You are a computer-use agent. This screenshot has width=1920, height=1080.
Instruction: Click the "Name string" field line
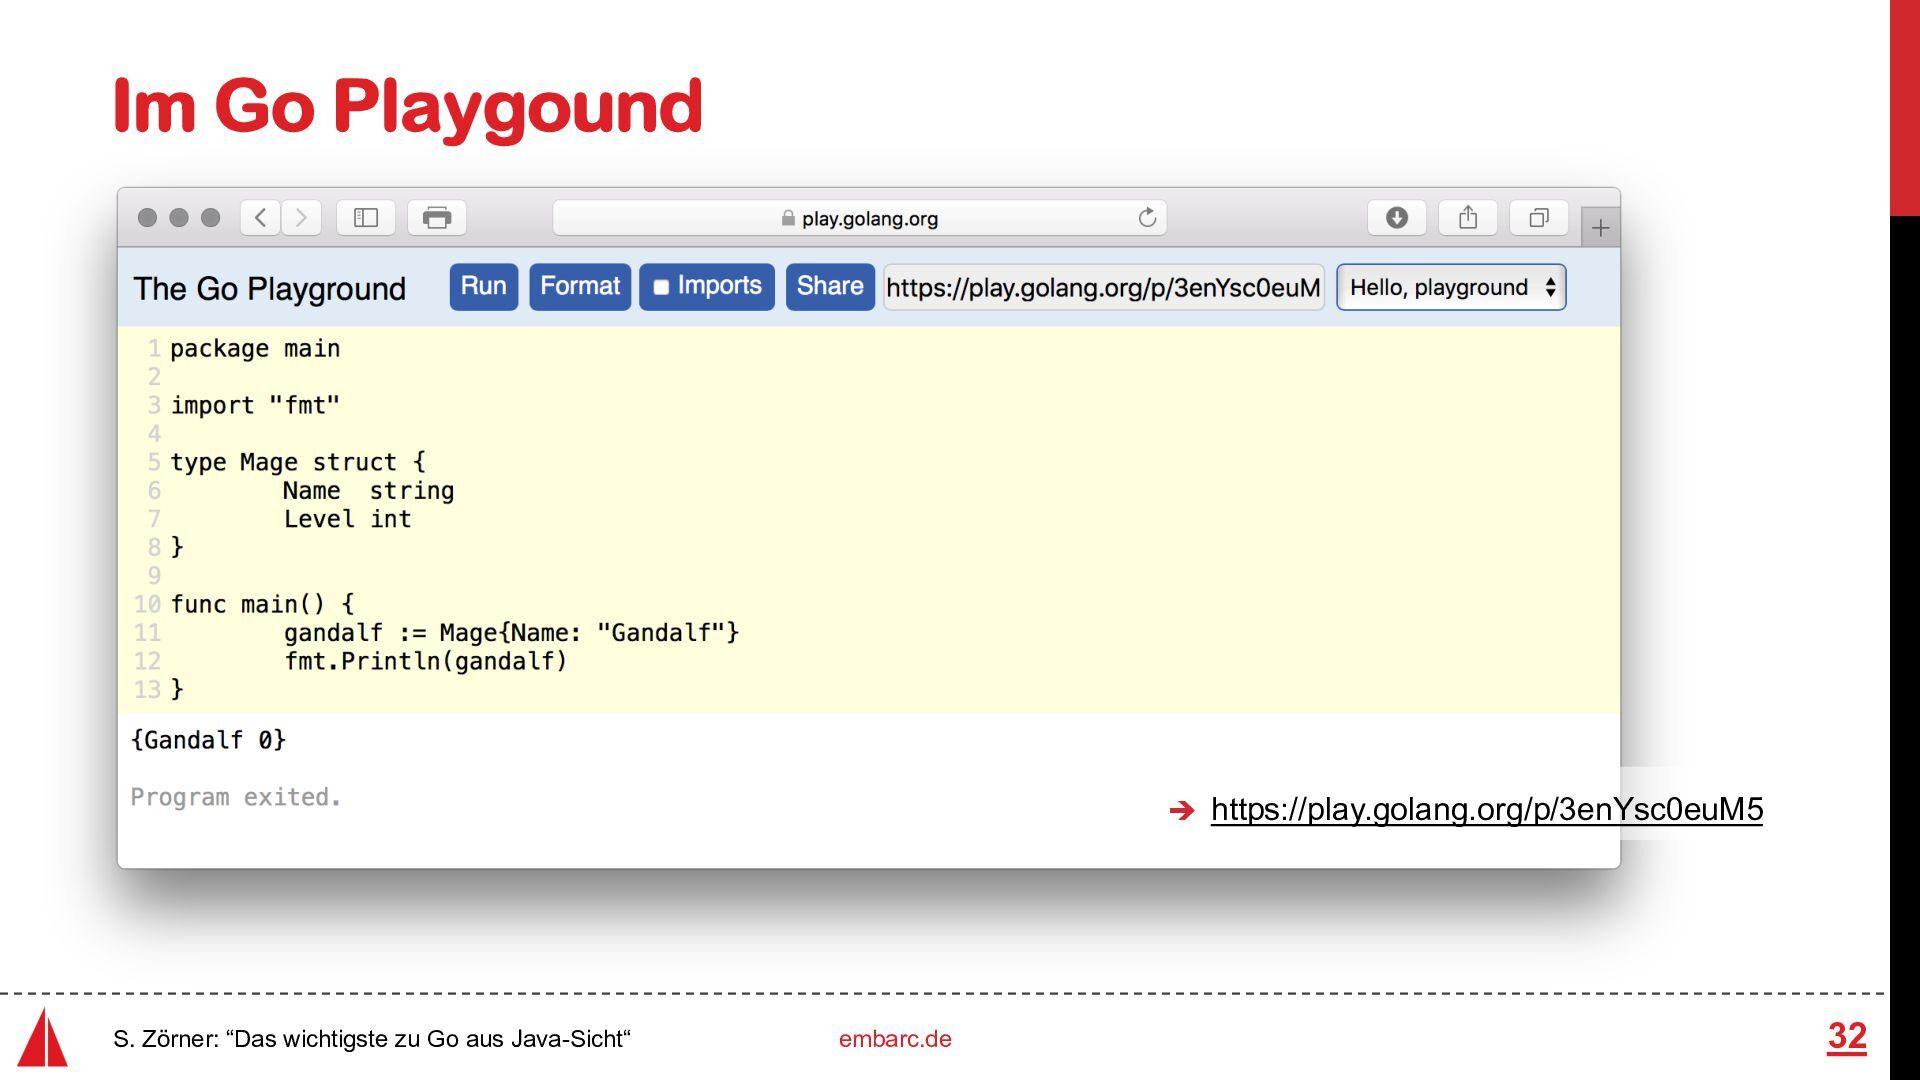[369, 491]
